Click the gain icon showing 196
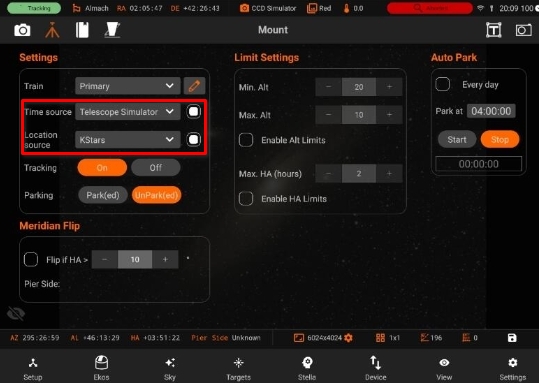The height and width of the screenshot is (383, 539). [x=424, y=338]
